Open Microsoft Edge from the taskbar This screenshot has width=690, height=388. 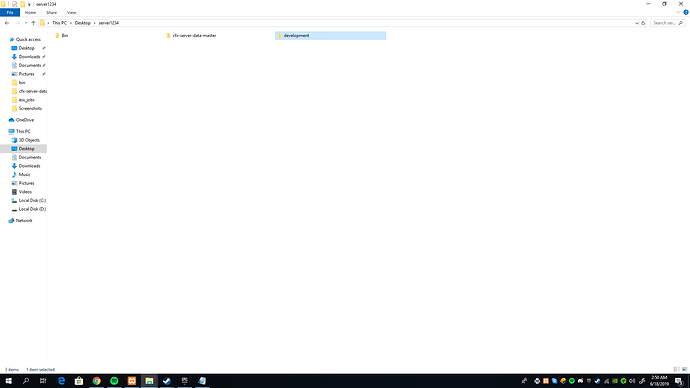click(61, 381)
